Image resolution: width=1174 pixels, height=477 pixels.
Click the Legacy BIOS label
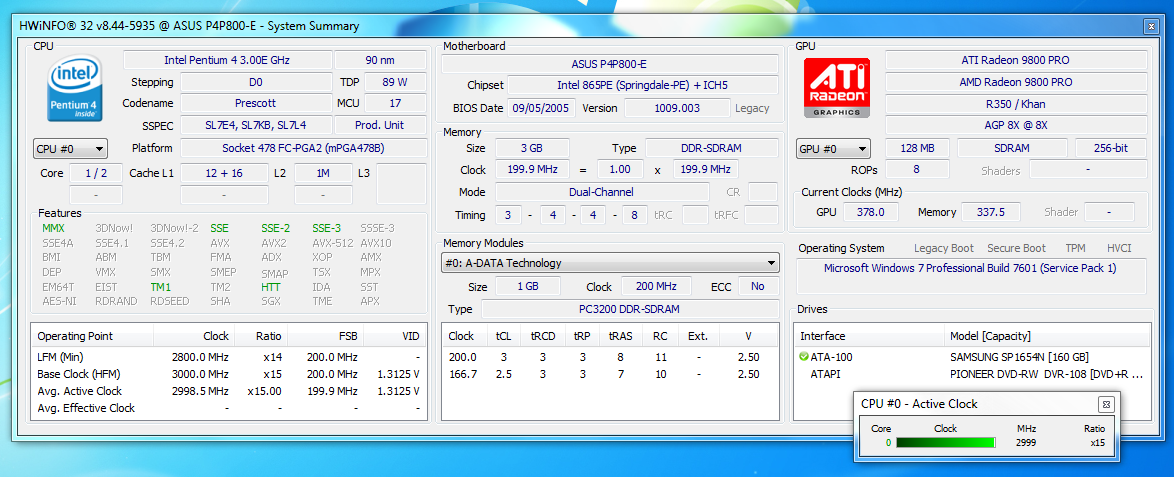(752, 108)
